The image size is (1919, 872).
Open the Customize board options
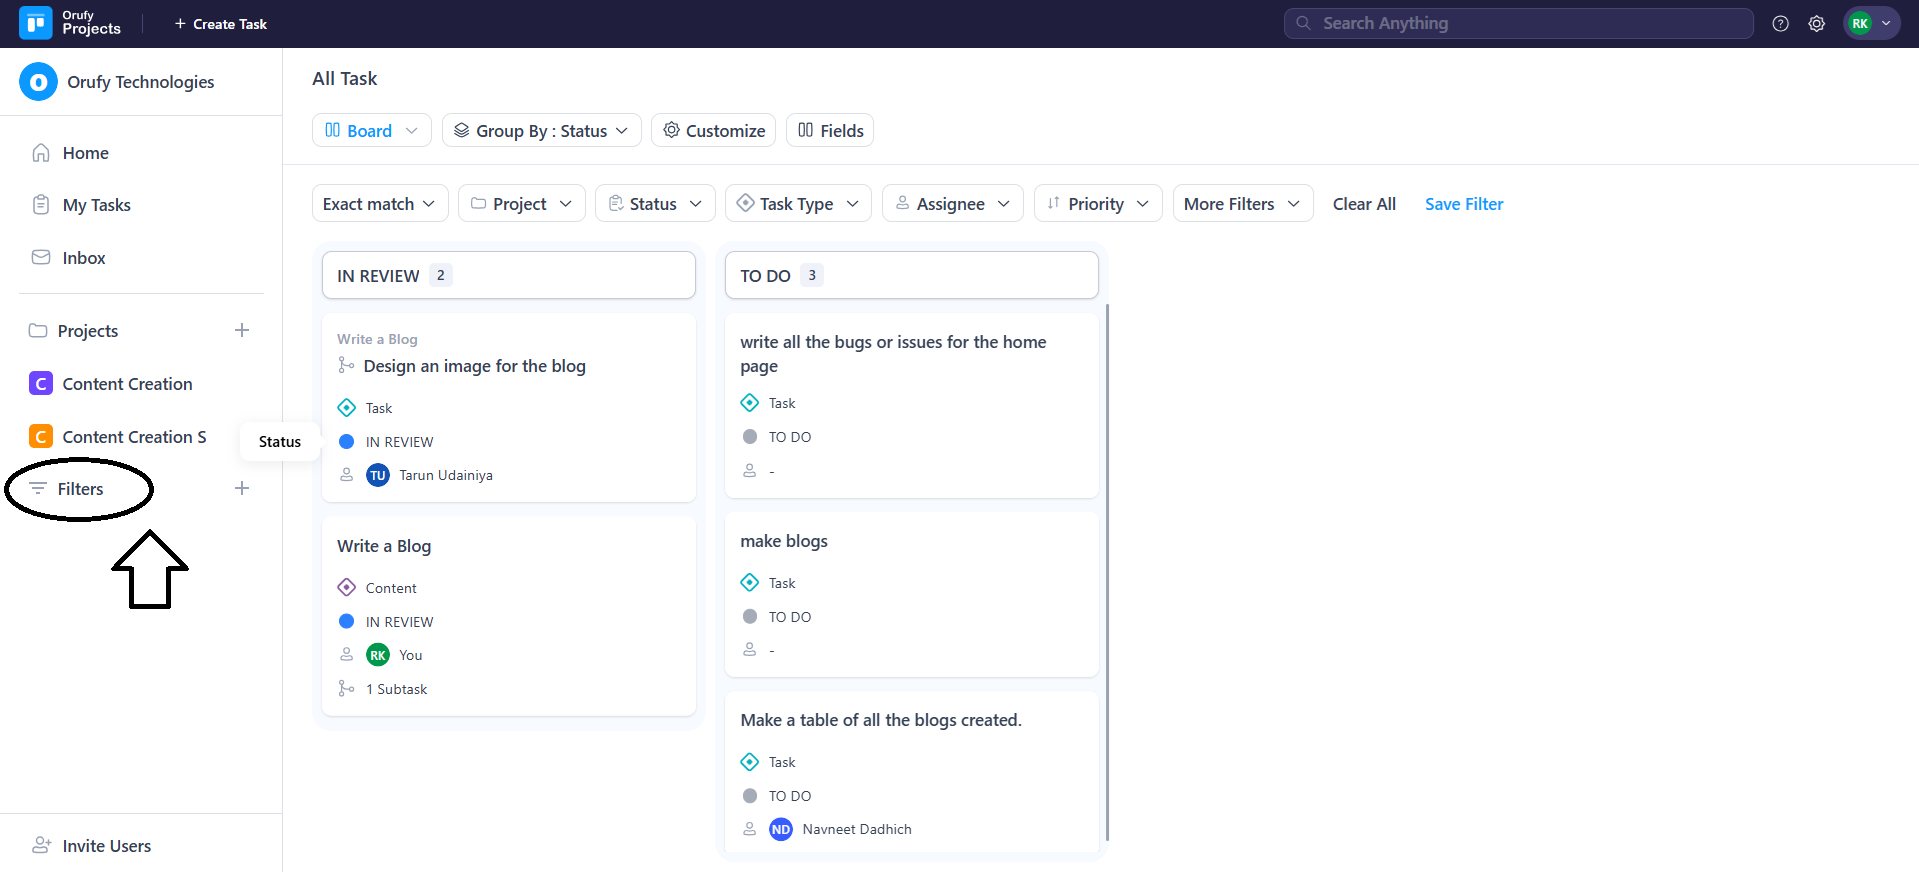[713, 131]
